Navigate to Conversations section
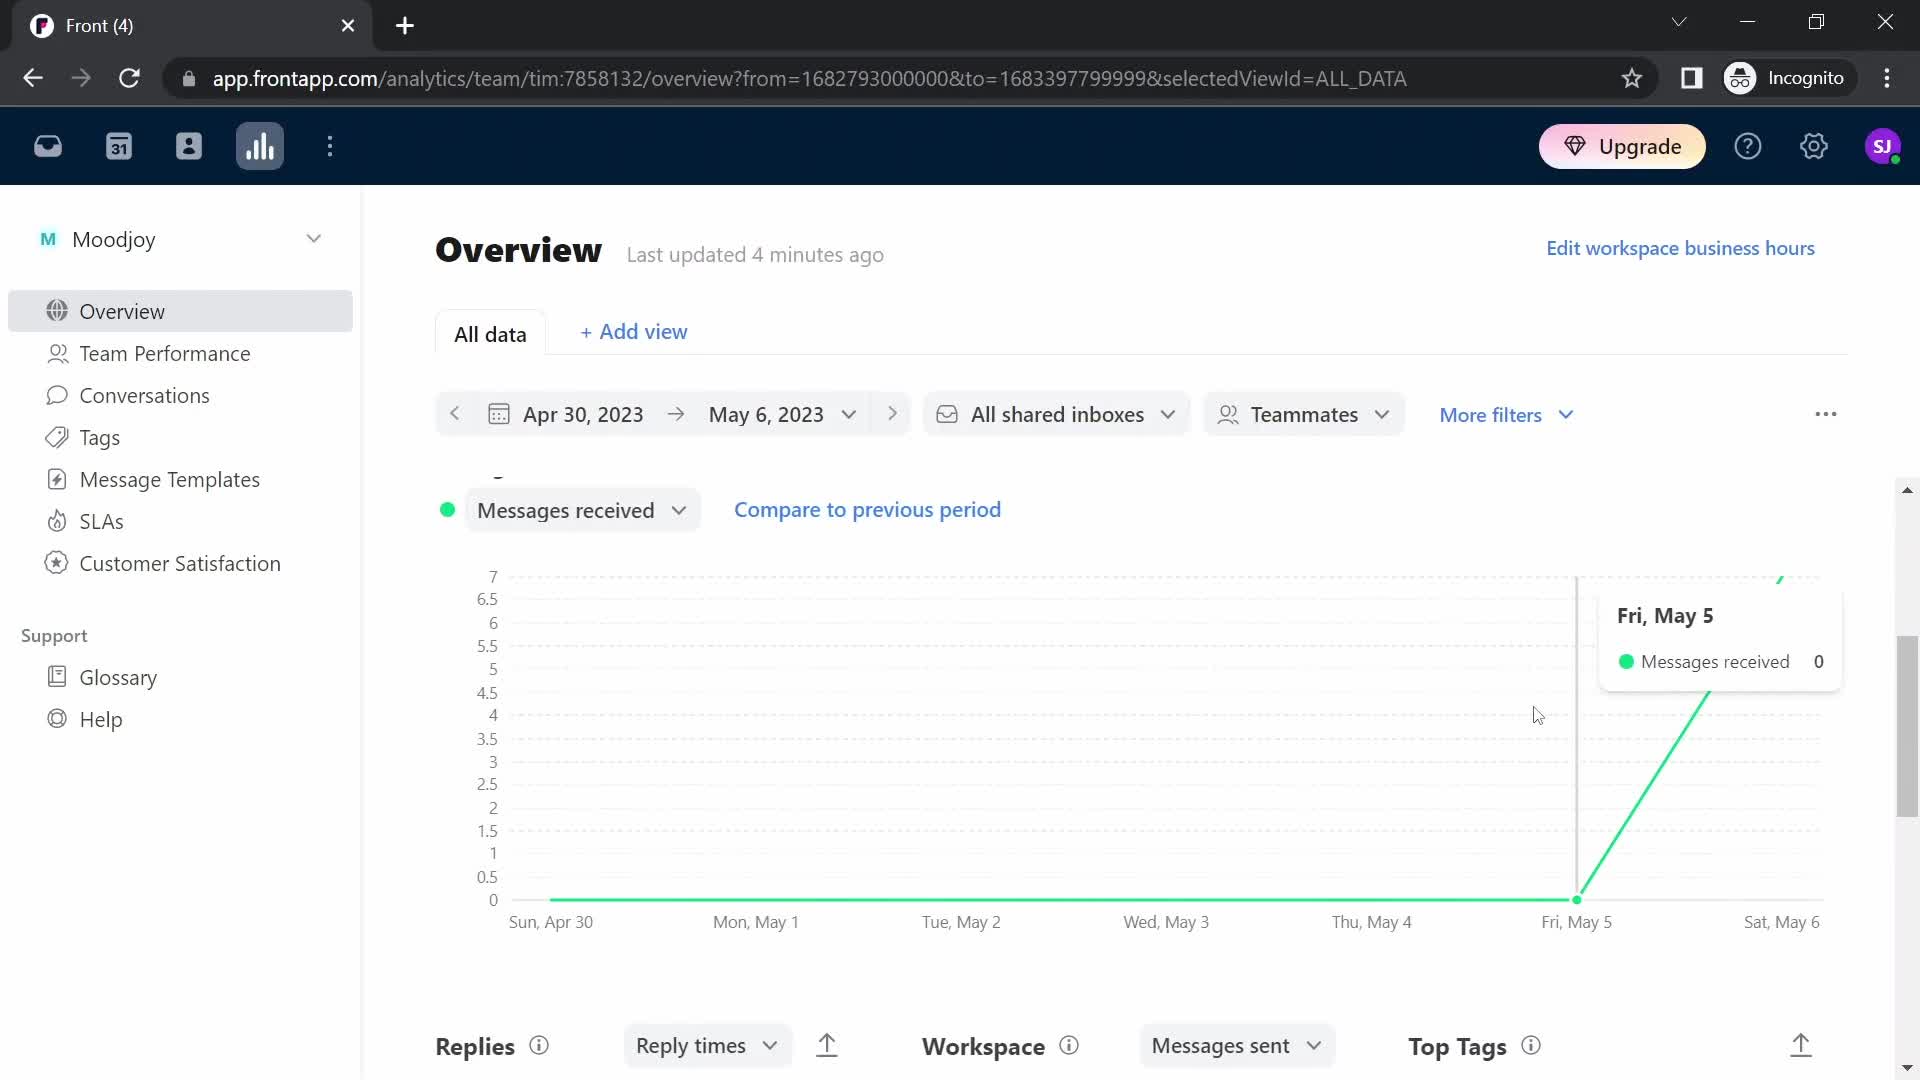1920x1080 pixels. [144, 396]
